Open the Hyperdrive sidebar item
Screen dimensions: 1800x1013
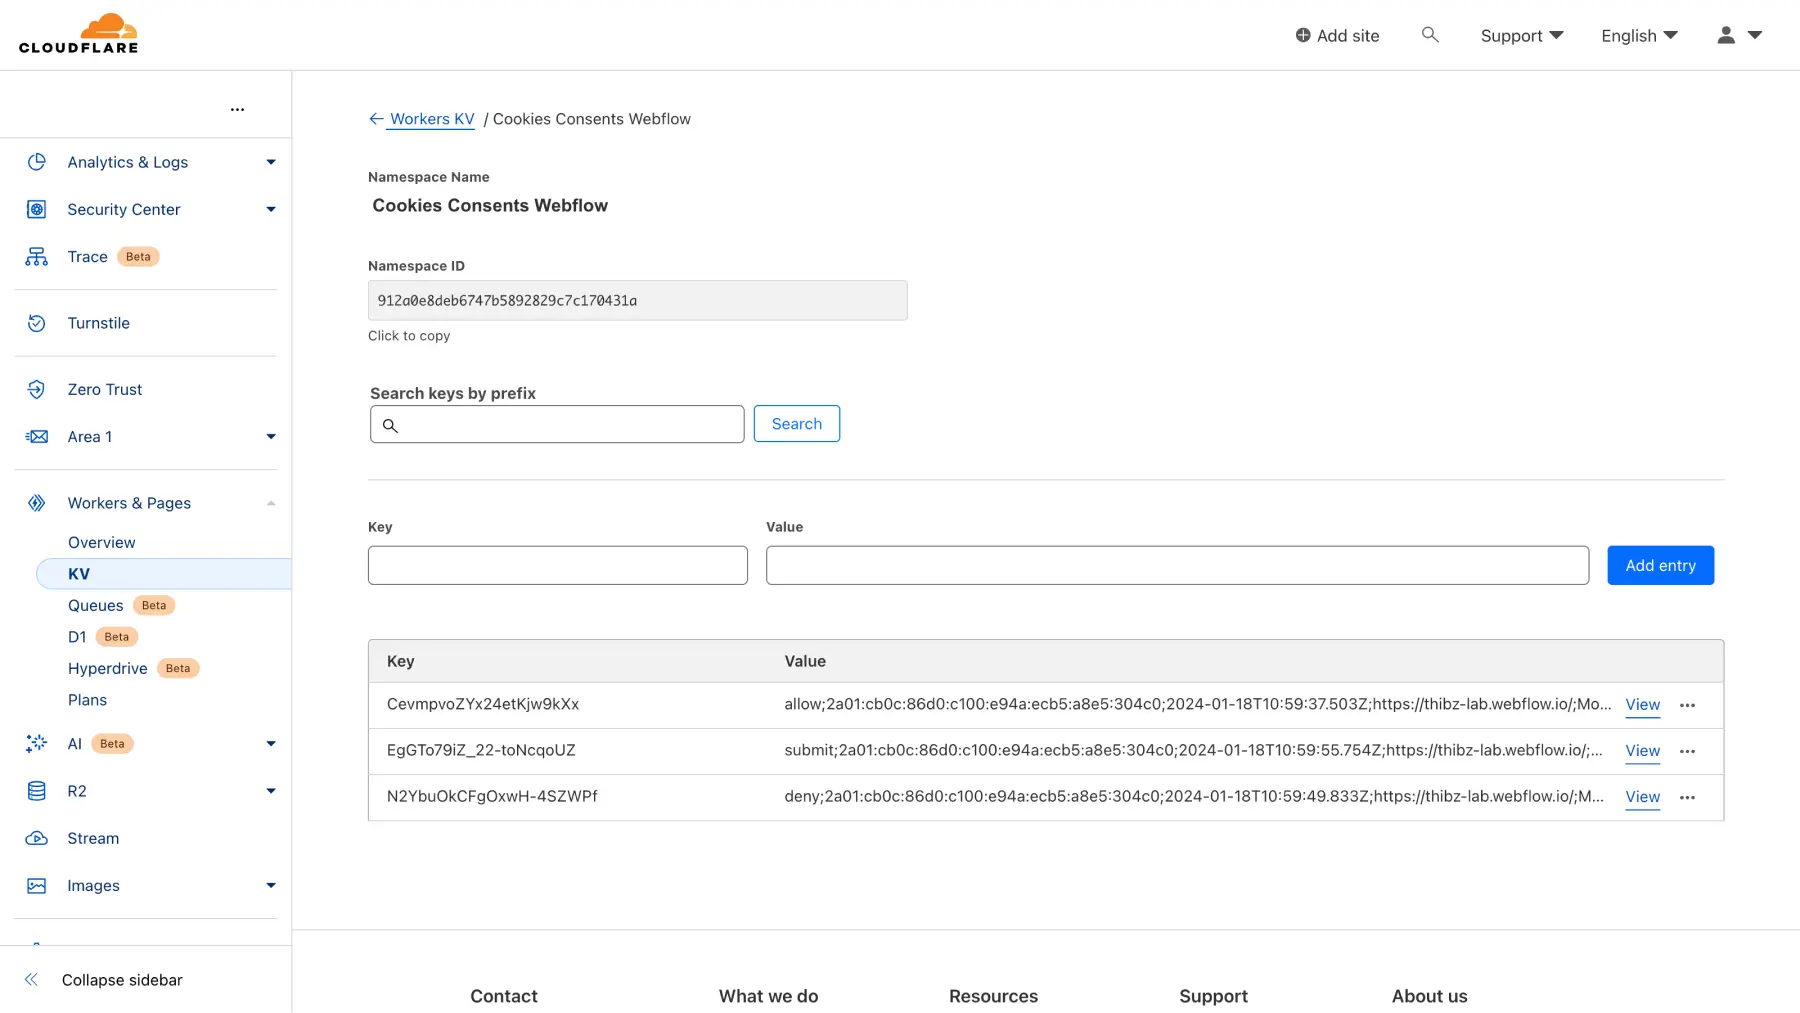(107, 668)
